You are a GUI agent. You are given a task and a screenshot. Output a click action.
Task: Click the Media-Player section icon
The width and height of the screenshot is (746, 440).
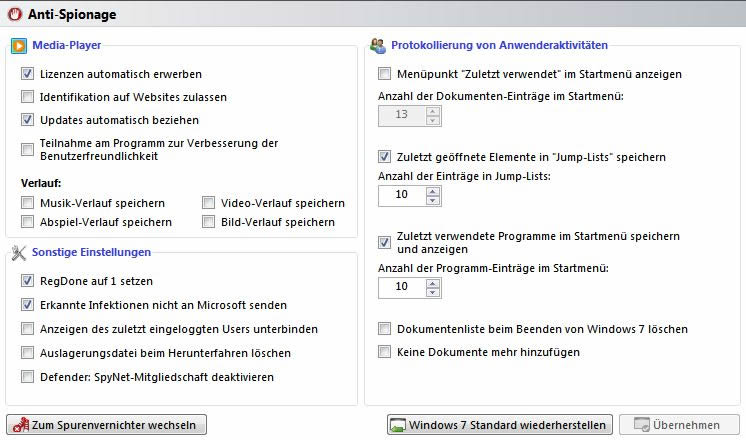pyautogui.click(x=19, y=46)
